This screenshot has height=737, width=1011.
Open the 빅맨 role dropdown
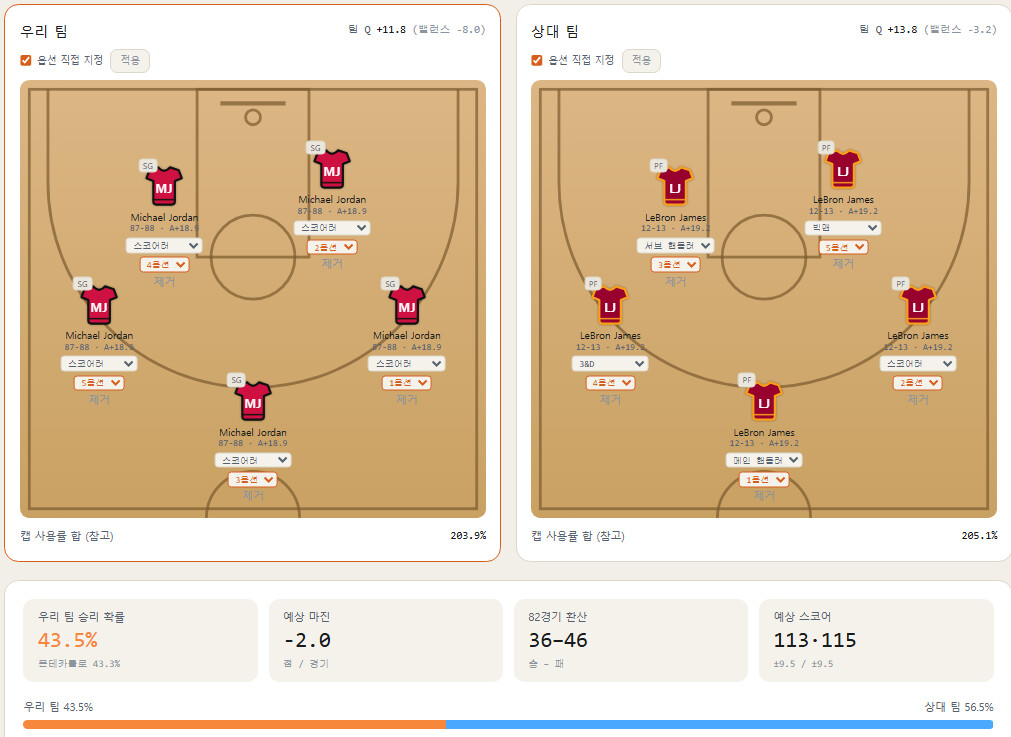[843, 228]
